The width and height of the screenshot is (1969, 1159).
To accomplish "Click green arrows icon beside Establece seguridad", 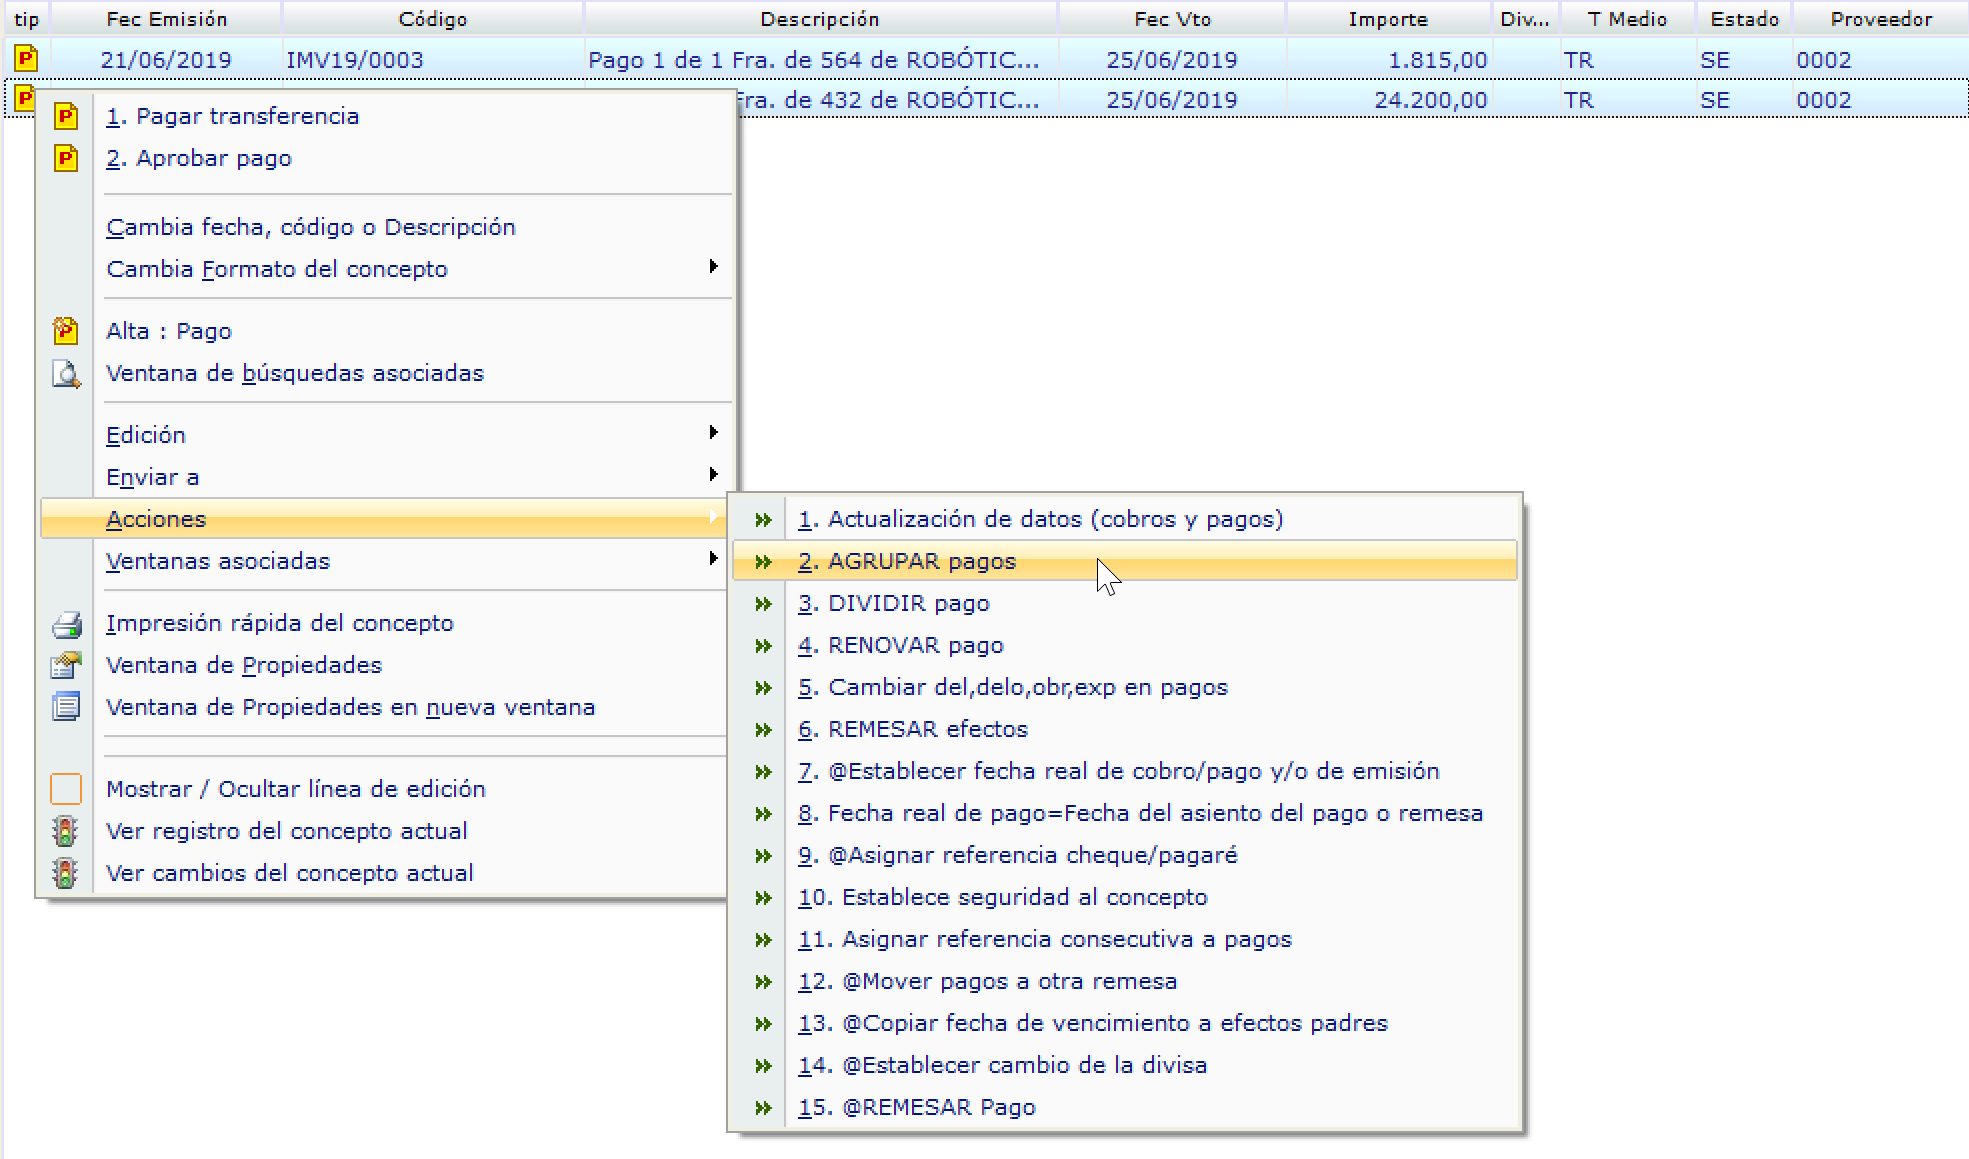I will 764,898.
